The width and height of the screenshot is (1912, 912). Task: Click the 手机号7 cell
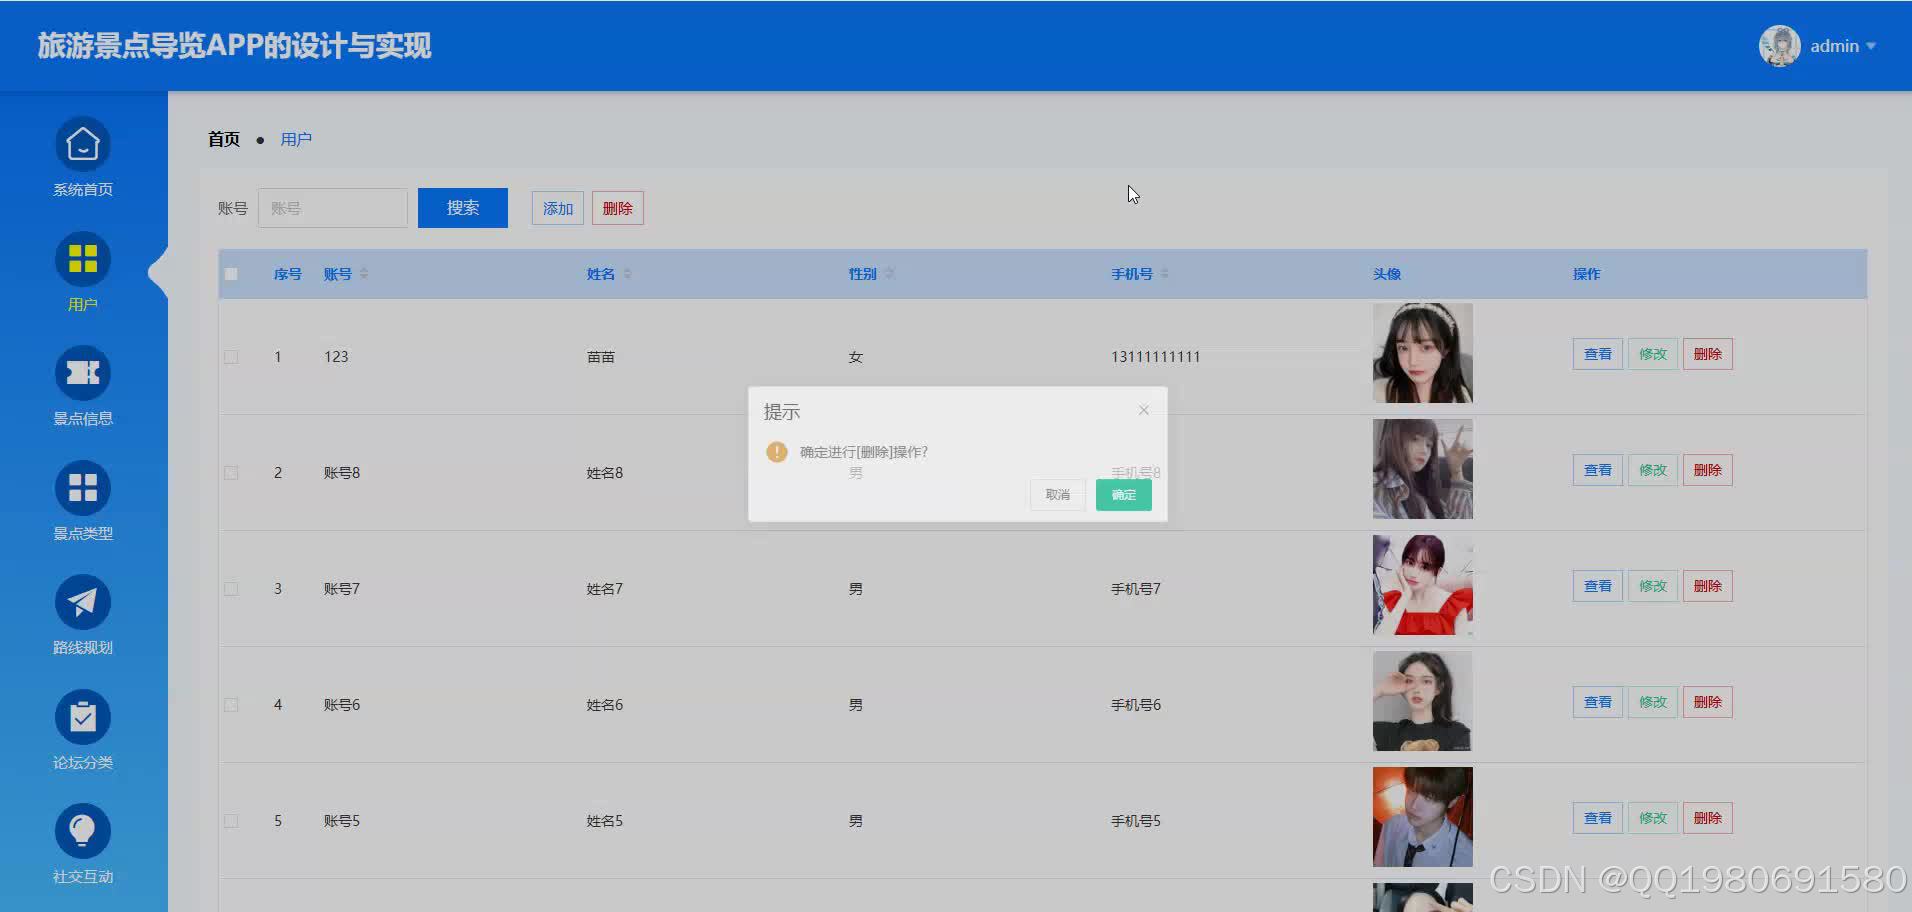coord(1136,589)
